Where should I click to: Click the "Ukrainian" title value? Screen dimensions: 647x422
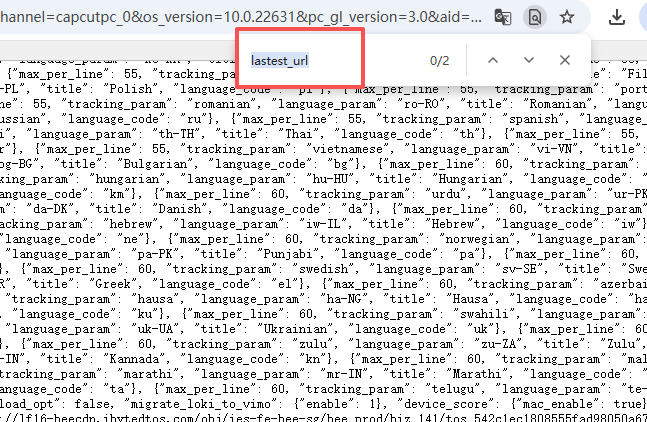click(x=296, y=329)
